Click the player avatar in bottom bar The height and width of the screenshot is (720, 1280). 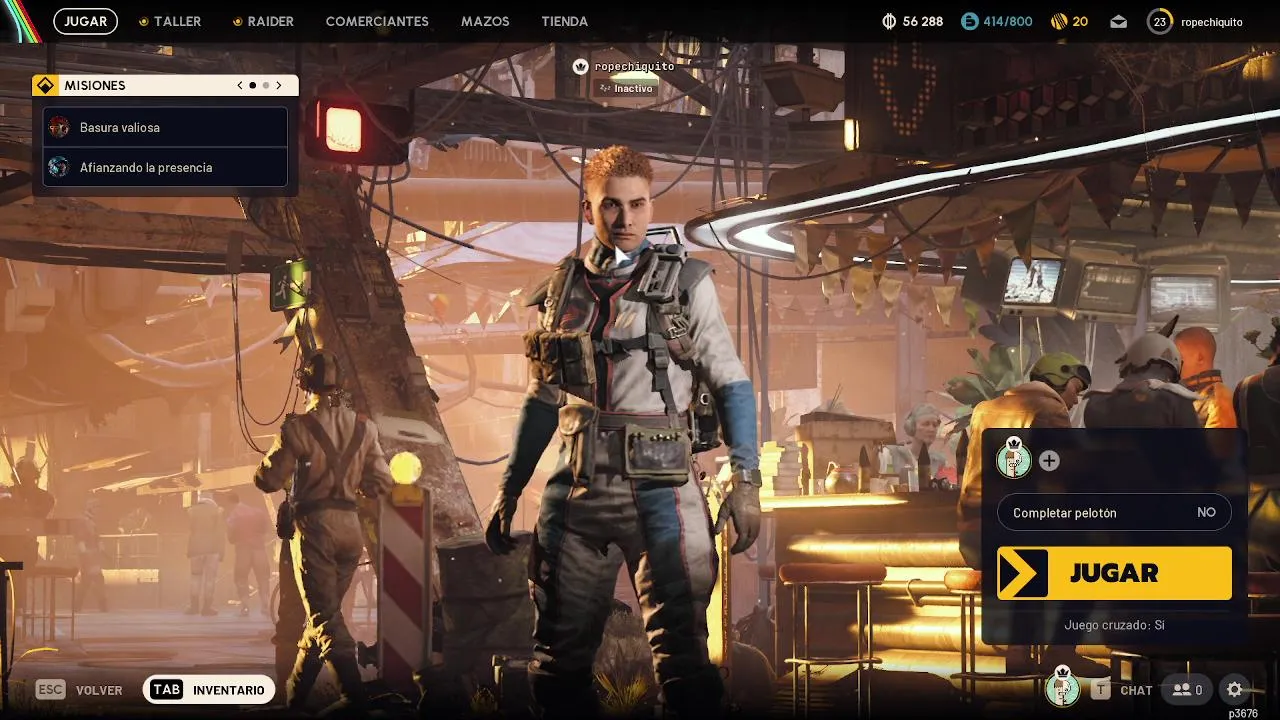(x=1063, y=688)
